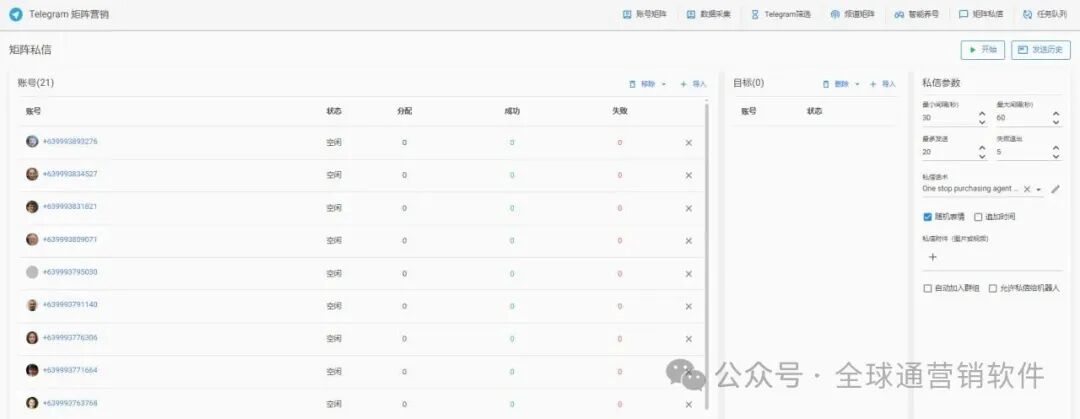Open account link +639993771664
This screenshot has height=419, width=1080.
pos(70,370)
